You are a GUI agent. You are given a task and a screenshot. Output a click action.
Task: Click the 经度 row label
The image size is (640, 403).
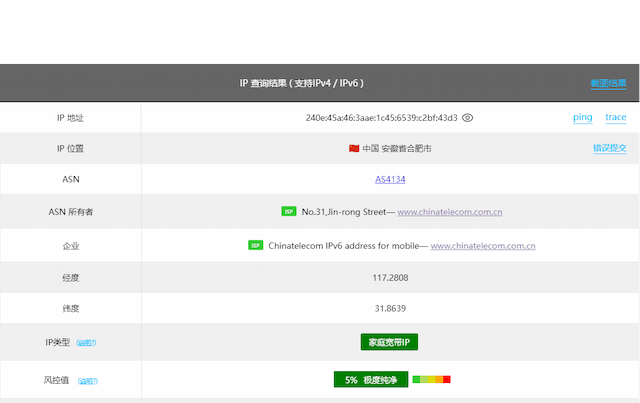71,278
